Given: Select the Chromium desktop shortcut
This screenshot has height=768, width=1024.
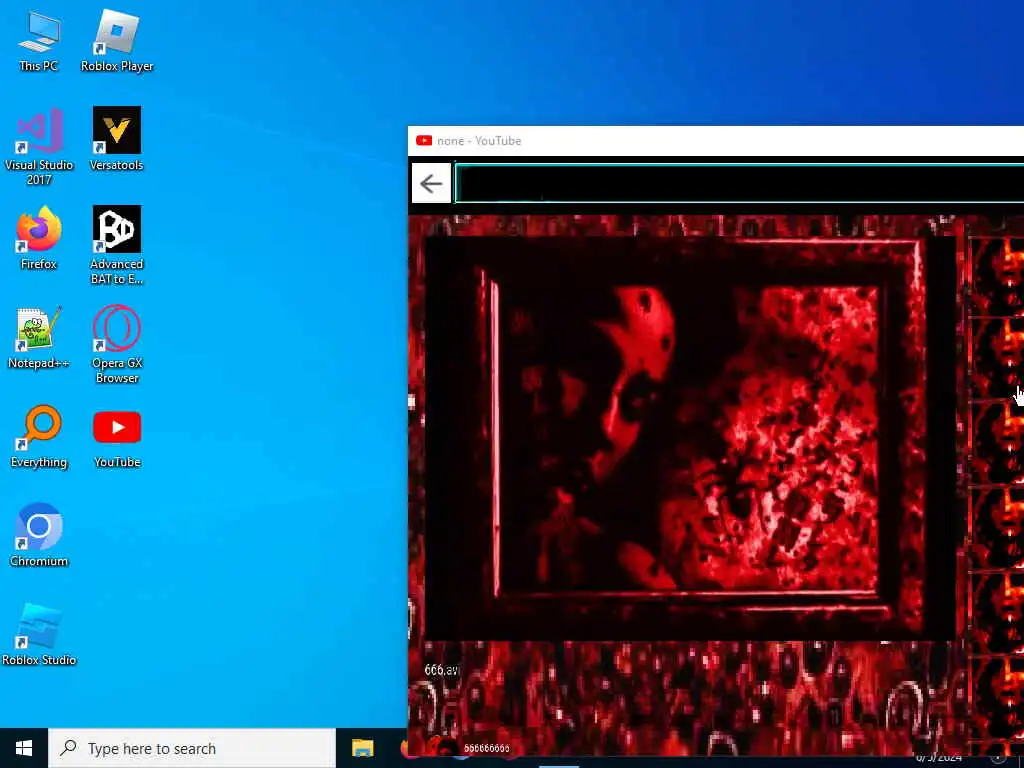Looking at the screenshot, I should click(39, 536).
